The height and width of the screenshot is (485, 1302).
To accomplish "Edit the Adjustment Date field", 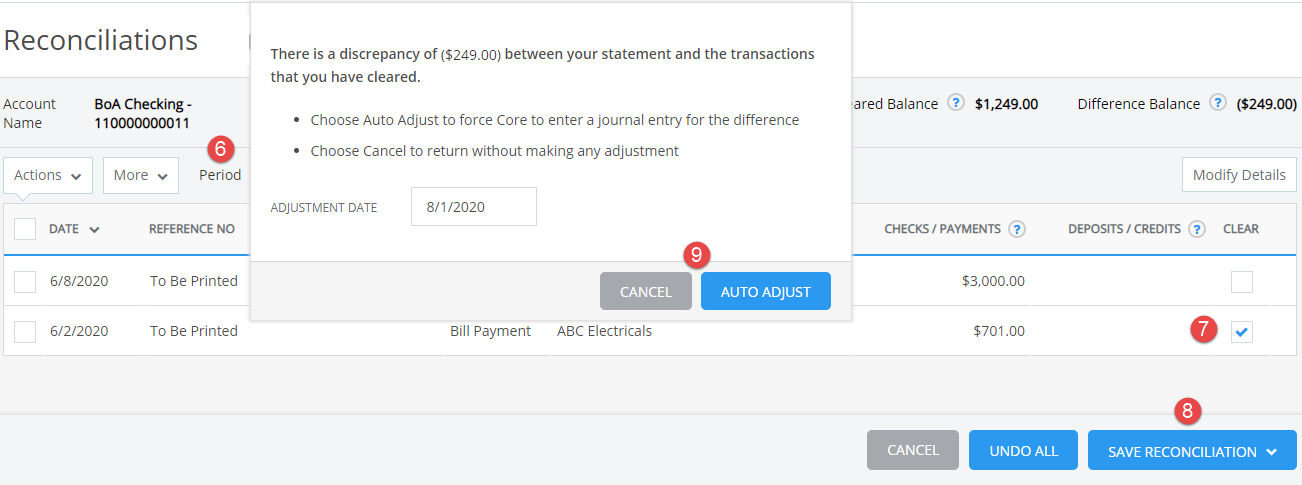I will click(x=474, y=207).
